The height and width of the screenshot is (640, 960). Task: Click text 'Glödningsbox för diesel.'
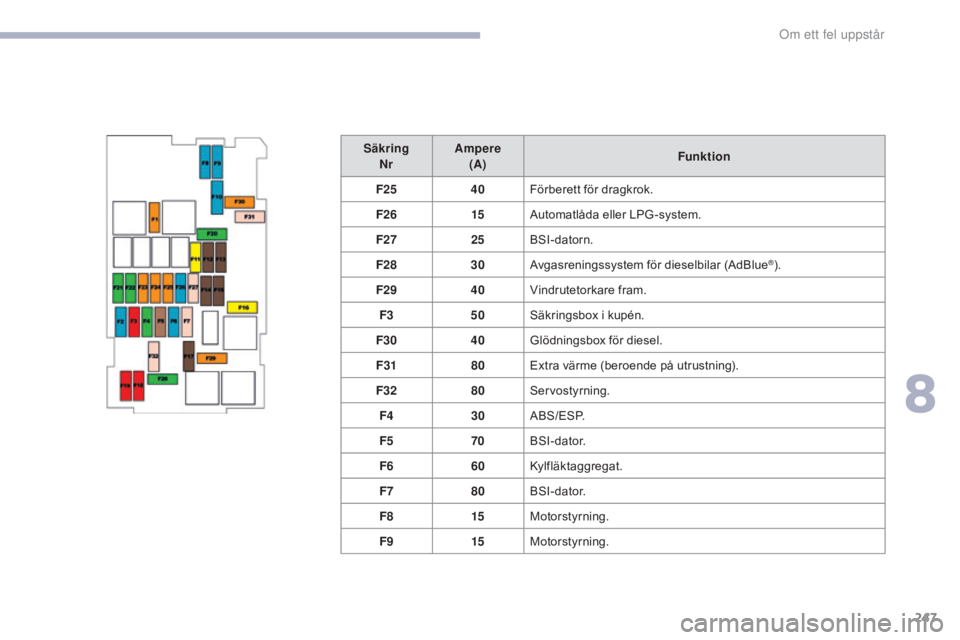coord(596,341)
